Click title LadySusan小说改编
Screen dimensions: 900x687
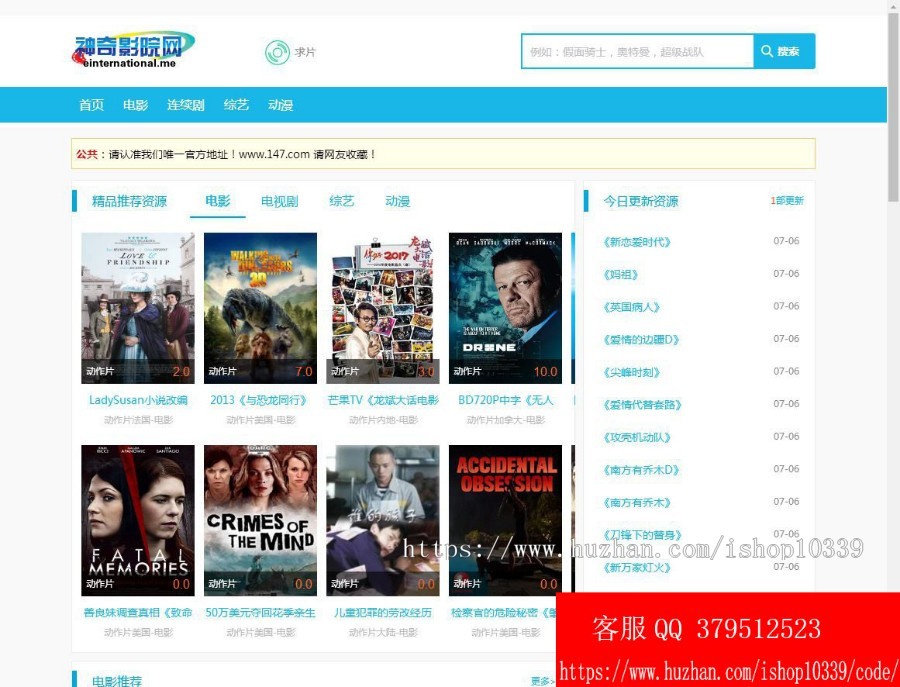138,400
